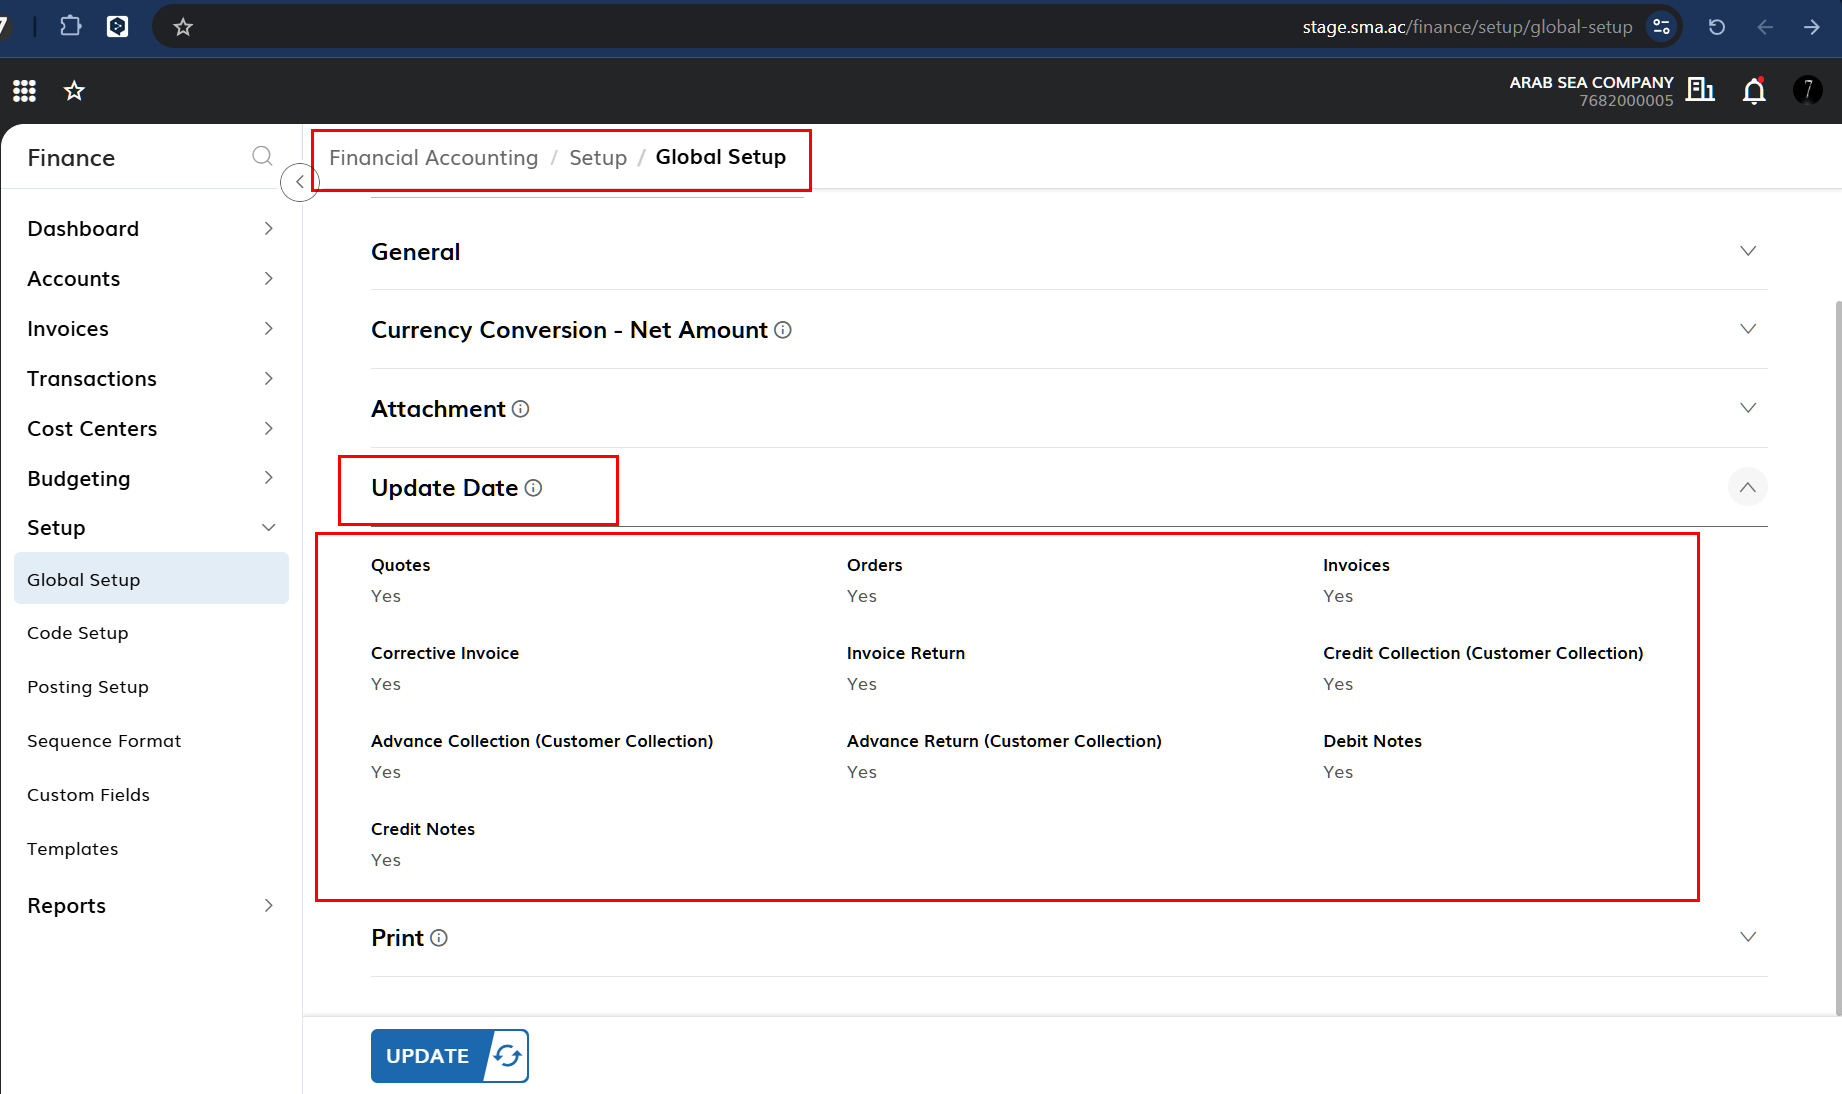
Task: Click the Invoice Return label
Action: point(906,653)
